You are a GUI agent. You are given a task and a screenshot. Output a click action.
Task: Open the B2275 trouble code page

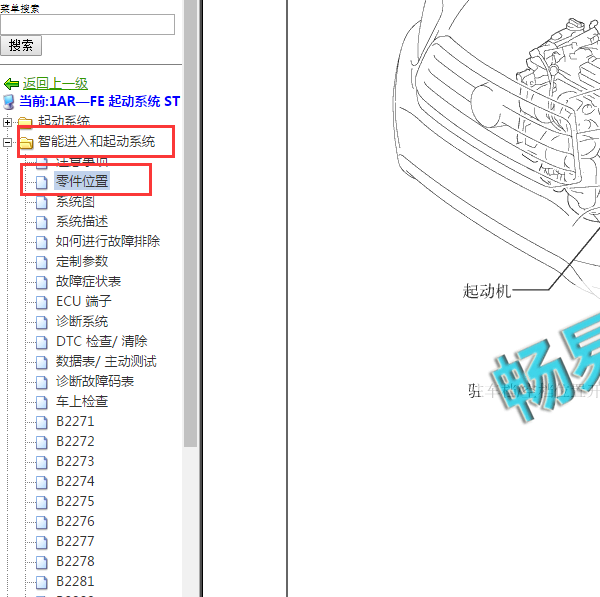point(75,501)
